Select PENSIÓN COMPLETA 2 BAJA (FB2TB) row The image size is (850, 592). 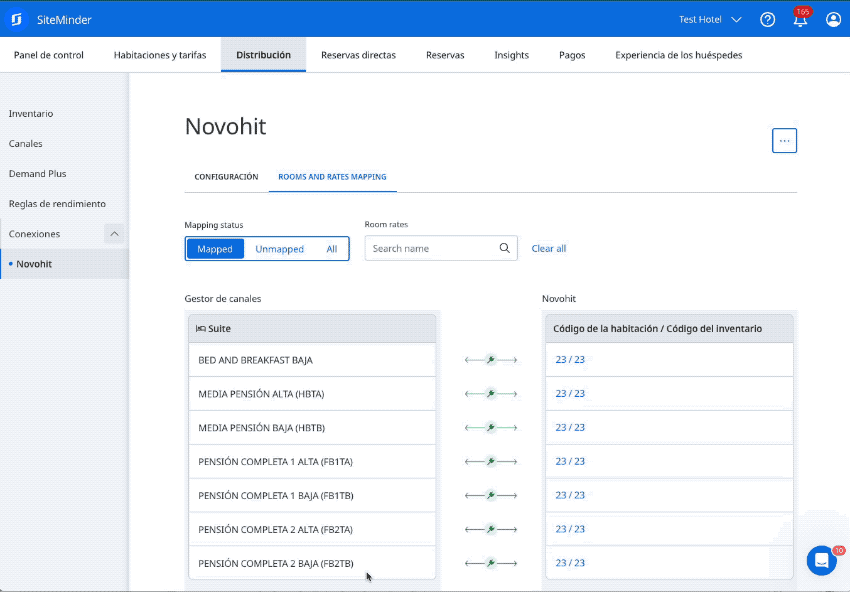(x=312, y=563)
